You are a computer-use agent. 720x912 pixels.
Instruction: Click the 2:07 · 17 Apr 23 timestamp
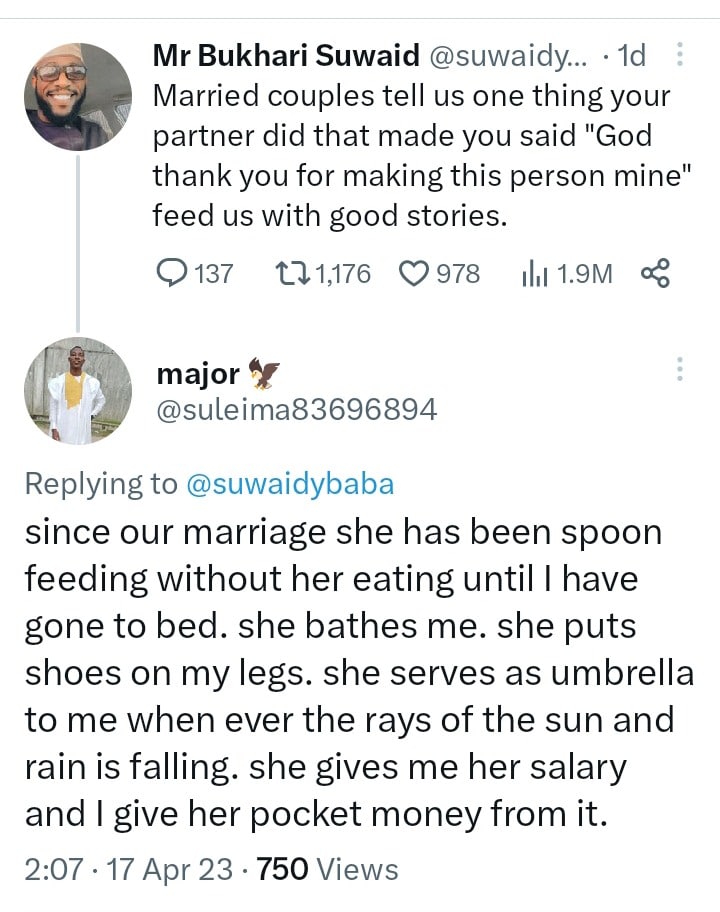pos(125,869)
